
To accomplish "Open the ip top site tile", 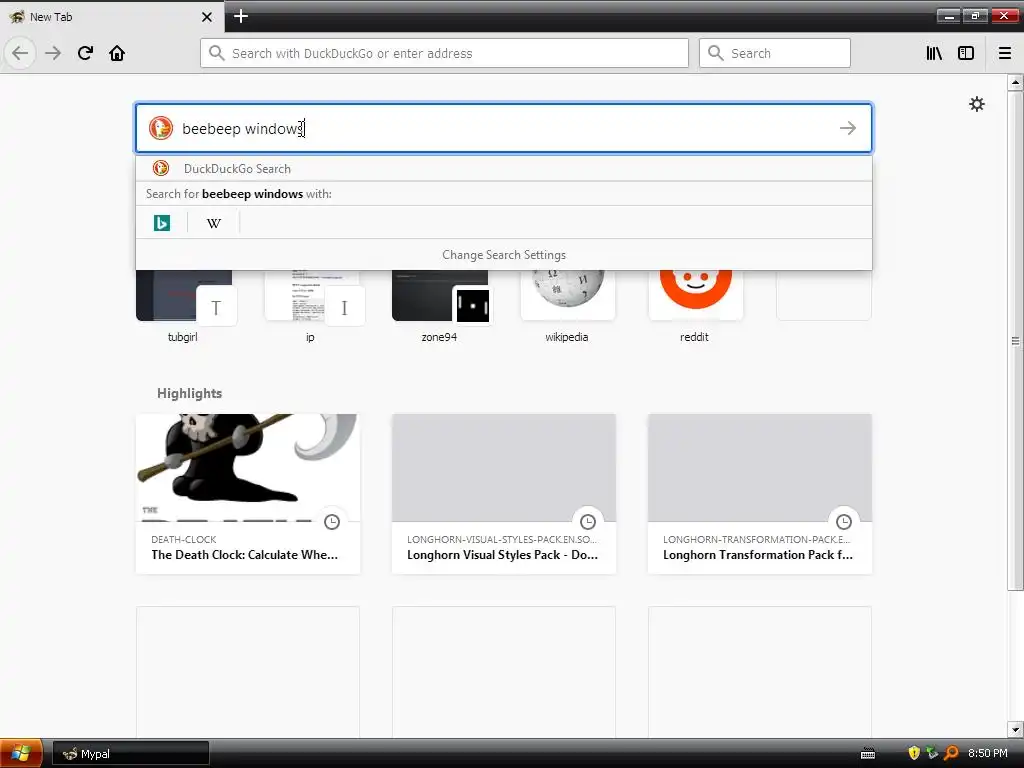I will pyautogui.click(x=312, y=307).
